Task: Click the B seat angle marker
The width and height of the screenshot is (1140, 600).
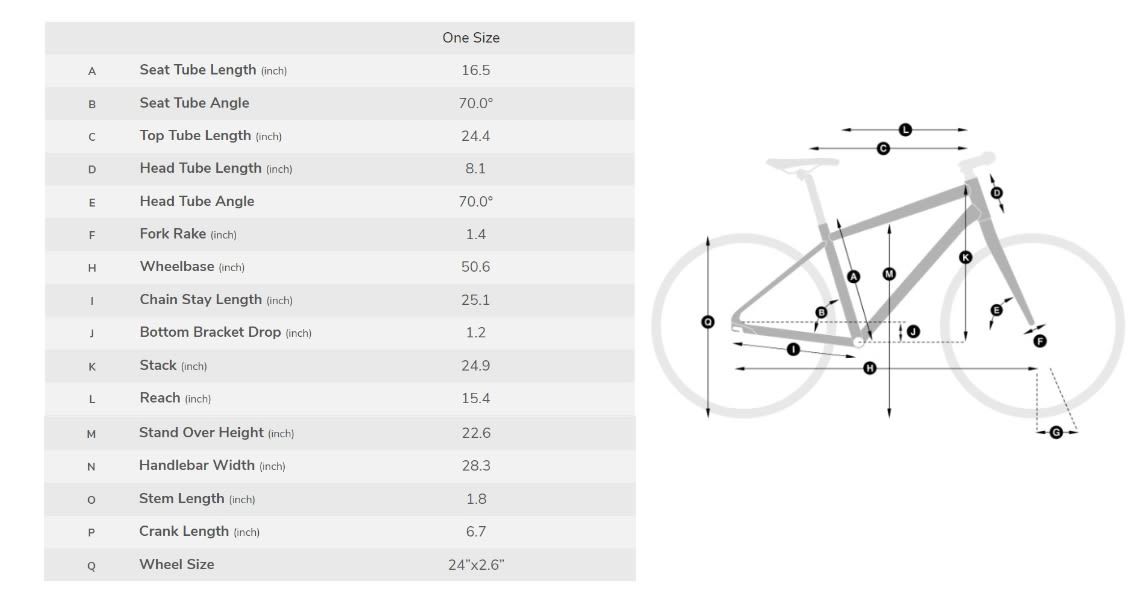Action: pyautogui.click(x=822, y=313)
